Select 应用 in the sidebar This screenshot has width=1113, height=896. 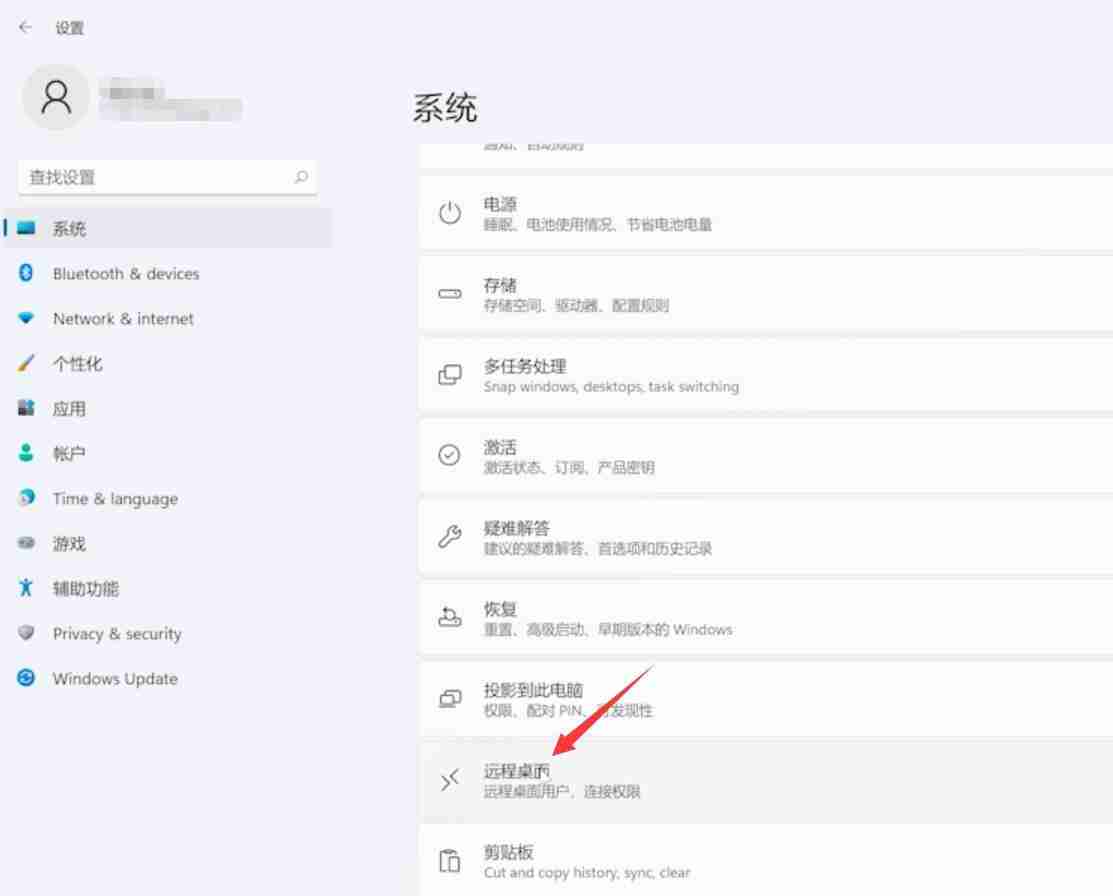click(x=68, y=408)
